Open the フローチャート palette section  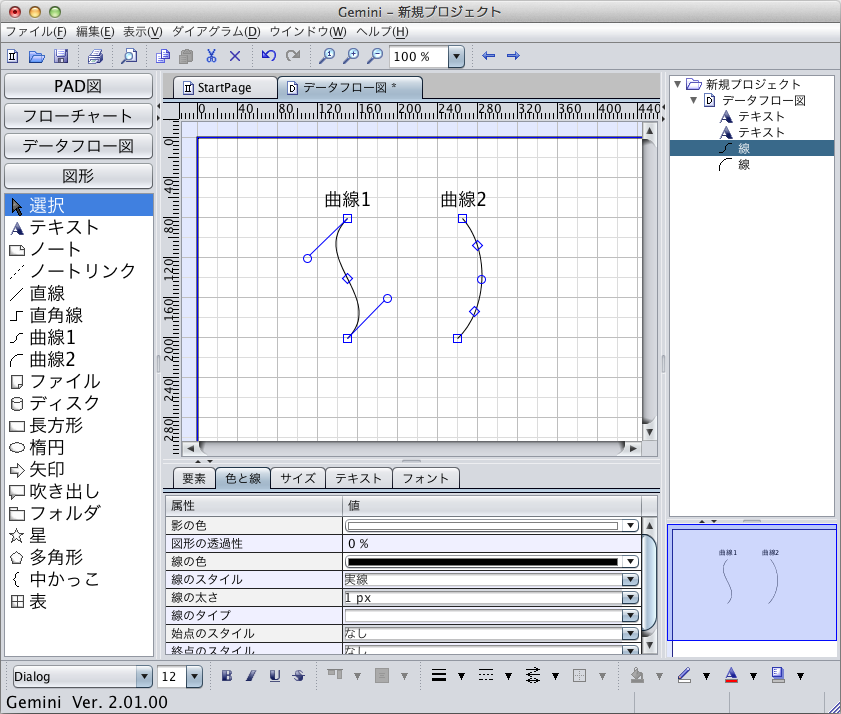[x=78, y=116]
